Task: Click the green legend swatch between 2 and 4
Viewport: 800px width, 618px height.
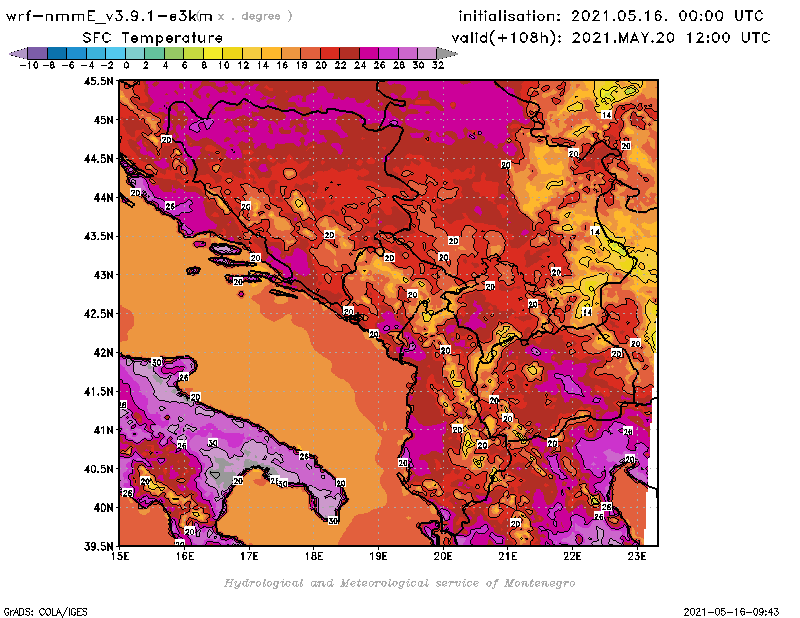Action: click(x=155, y=53)
